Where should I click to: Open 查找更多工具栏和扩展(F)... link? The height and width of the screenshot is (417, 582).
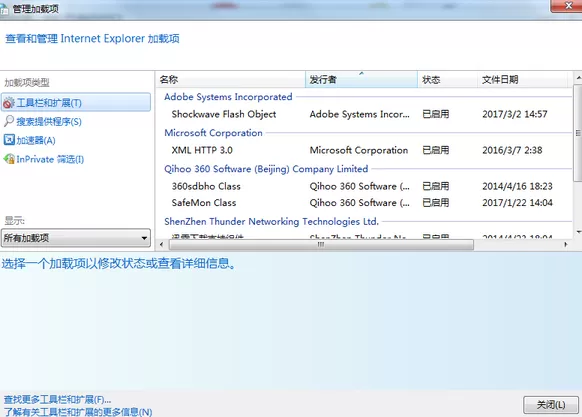coord(57,400)
